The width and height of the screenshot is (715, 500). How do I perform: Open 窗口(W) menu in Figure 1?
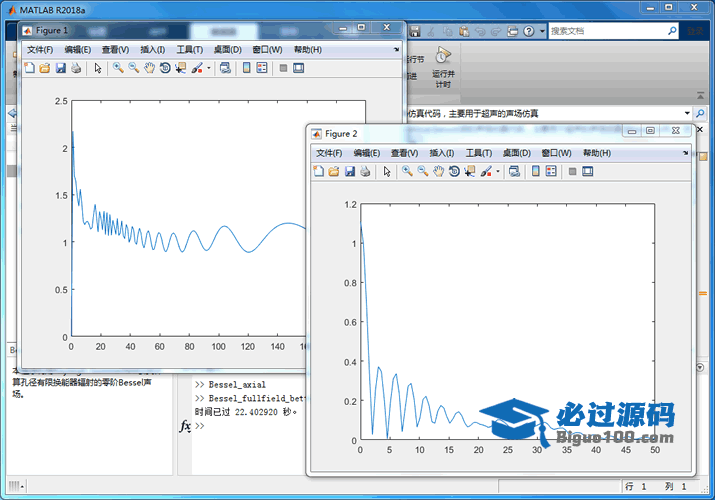pyautogui.click(x=267, y=50)
